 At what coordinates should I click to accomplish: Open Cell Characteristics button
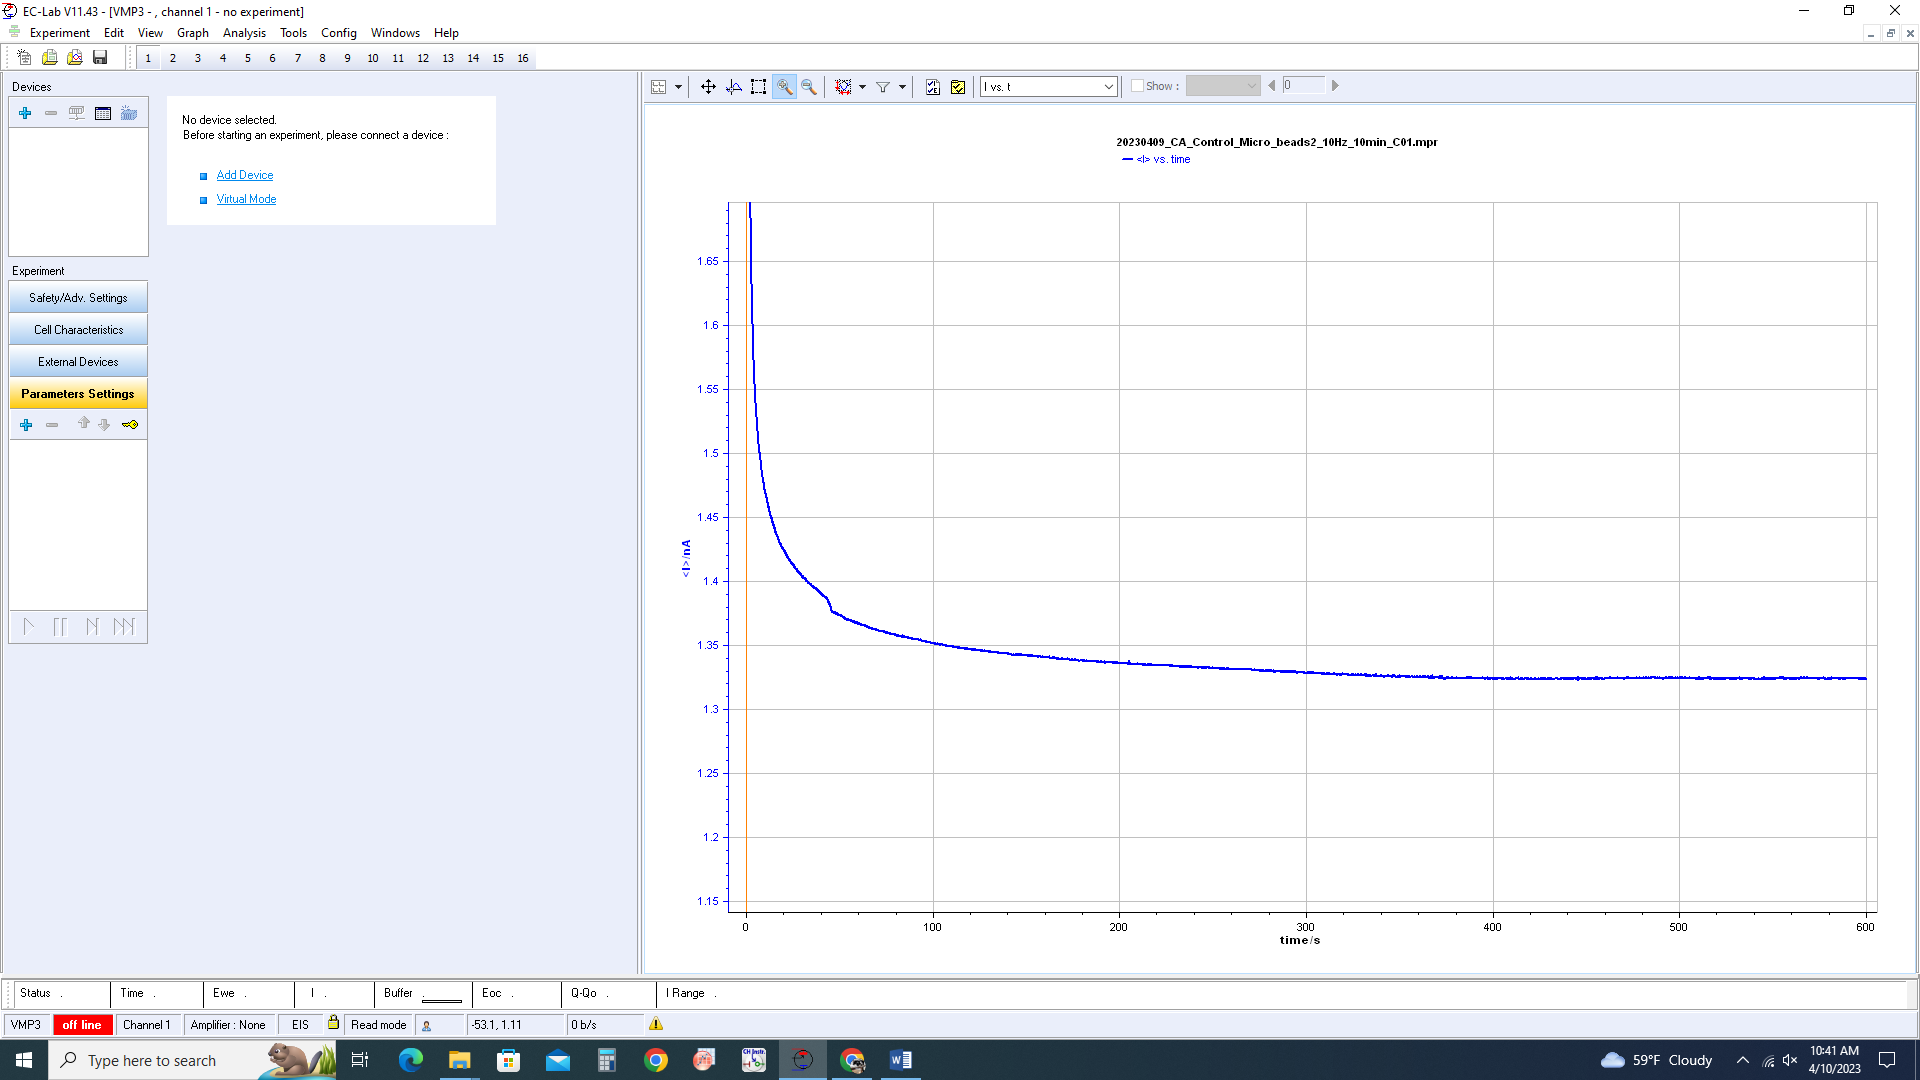pos(78,330)
